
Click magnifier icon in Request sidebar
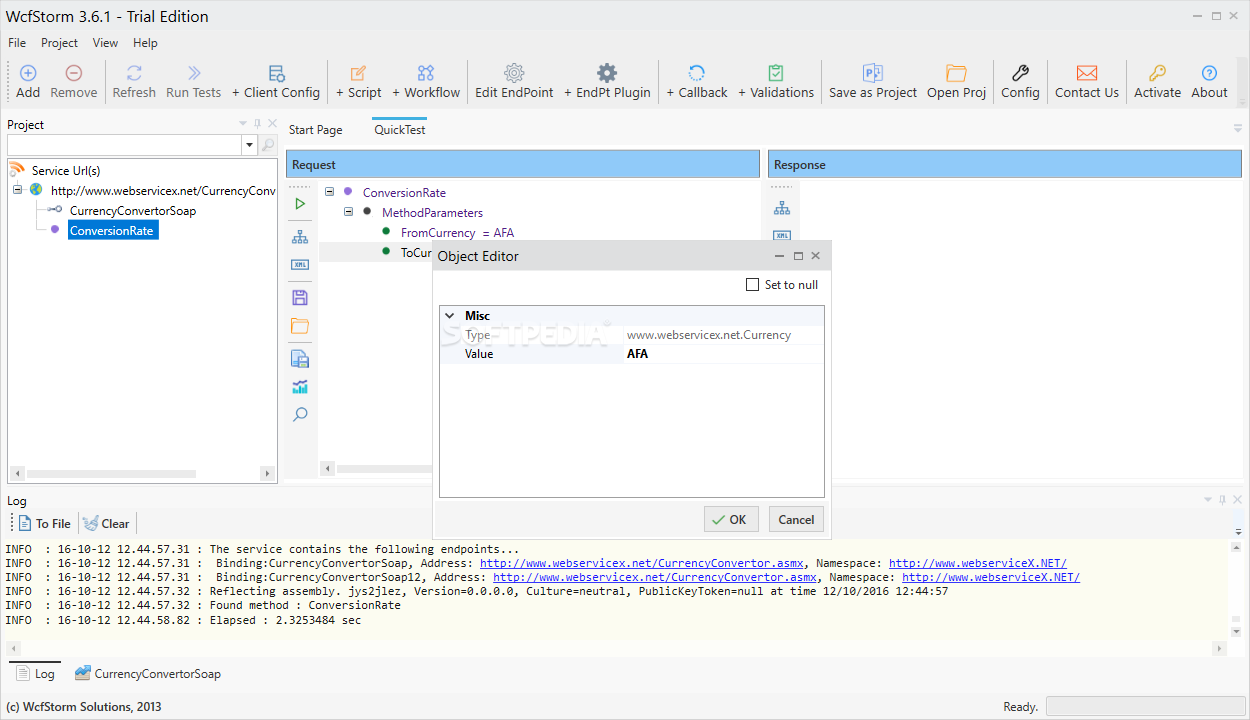point(300,414)
